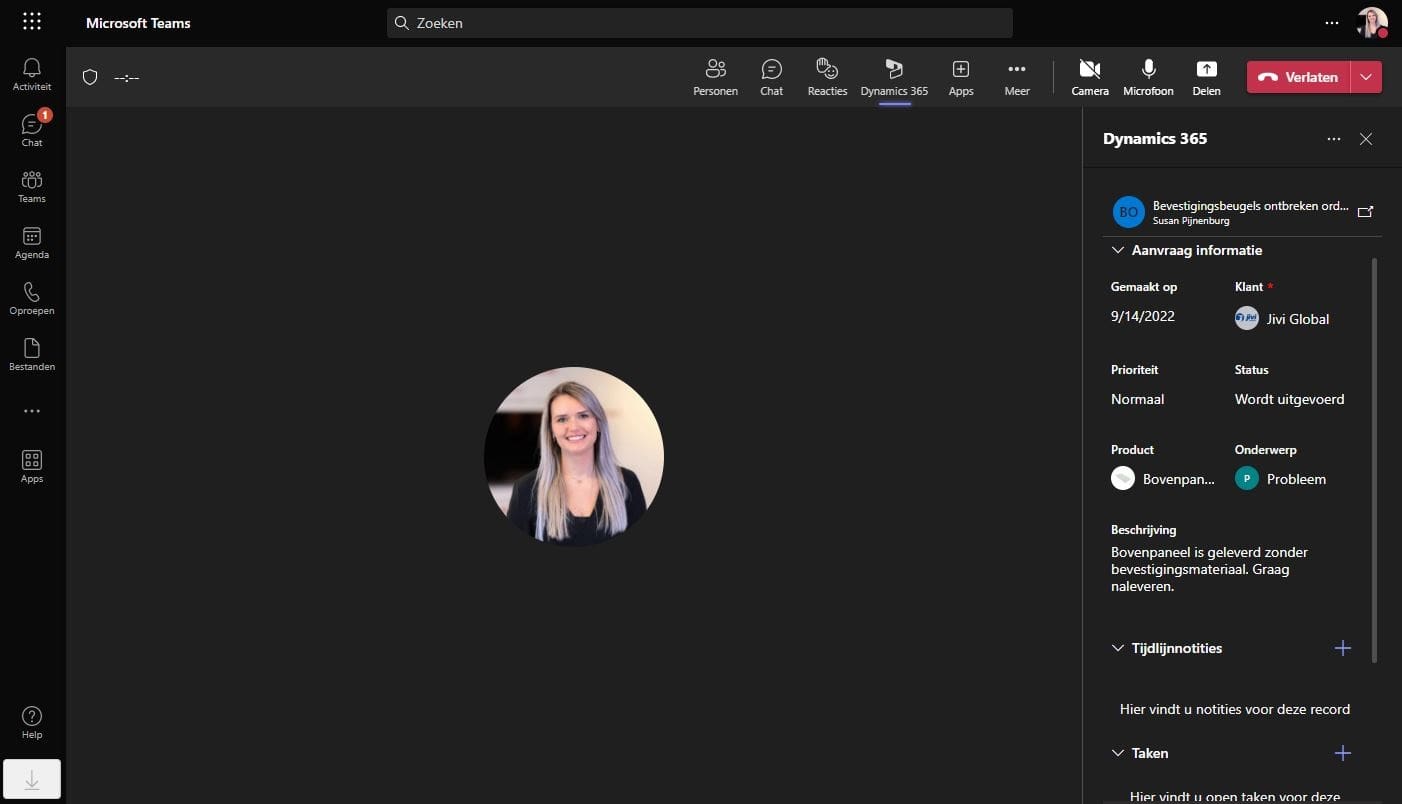
Task: Open settings ellipsis next to profile picture
Action: [1332, 22]
